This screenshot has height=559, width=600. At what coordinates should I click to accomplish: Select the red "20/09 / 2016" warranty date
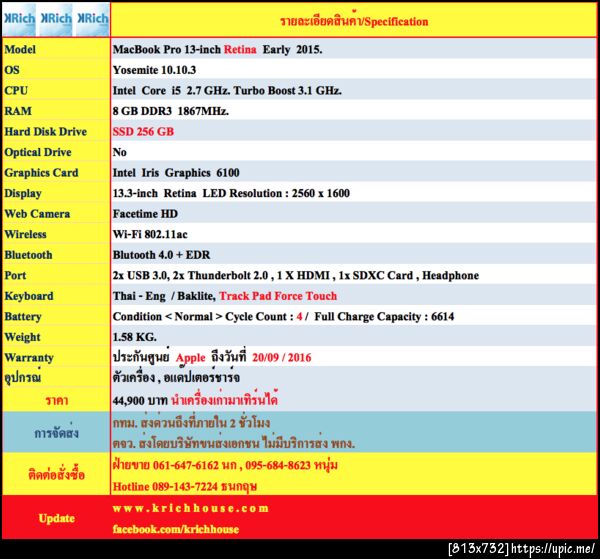282,358
